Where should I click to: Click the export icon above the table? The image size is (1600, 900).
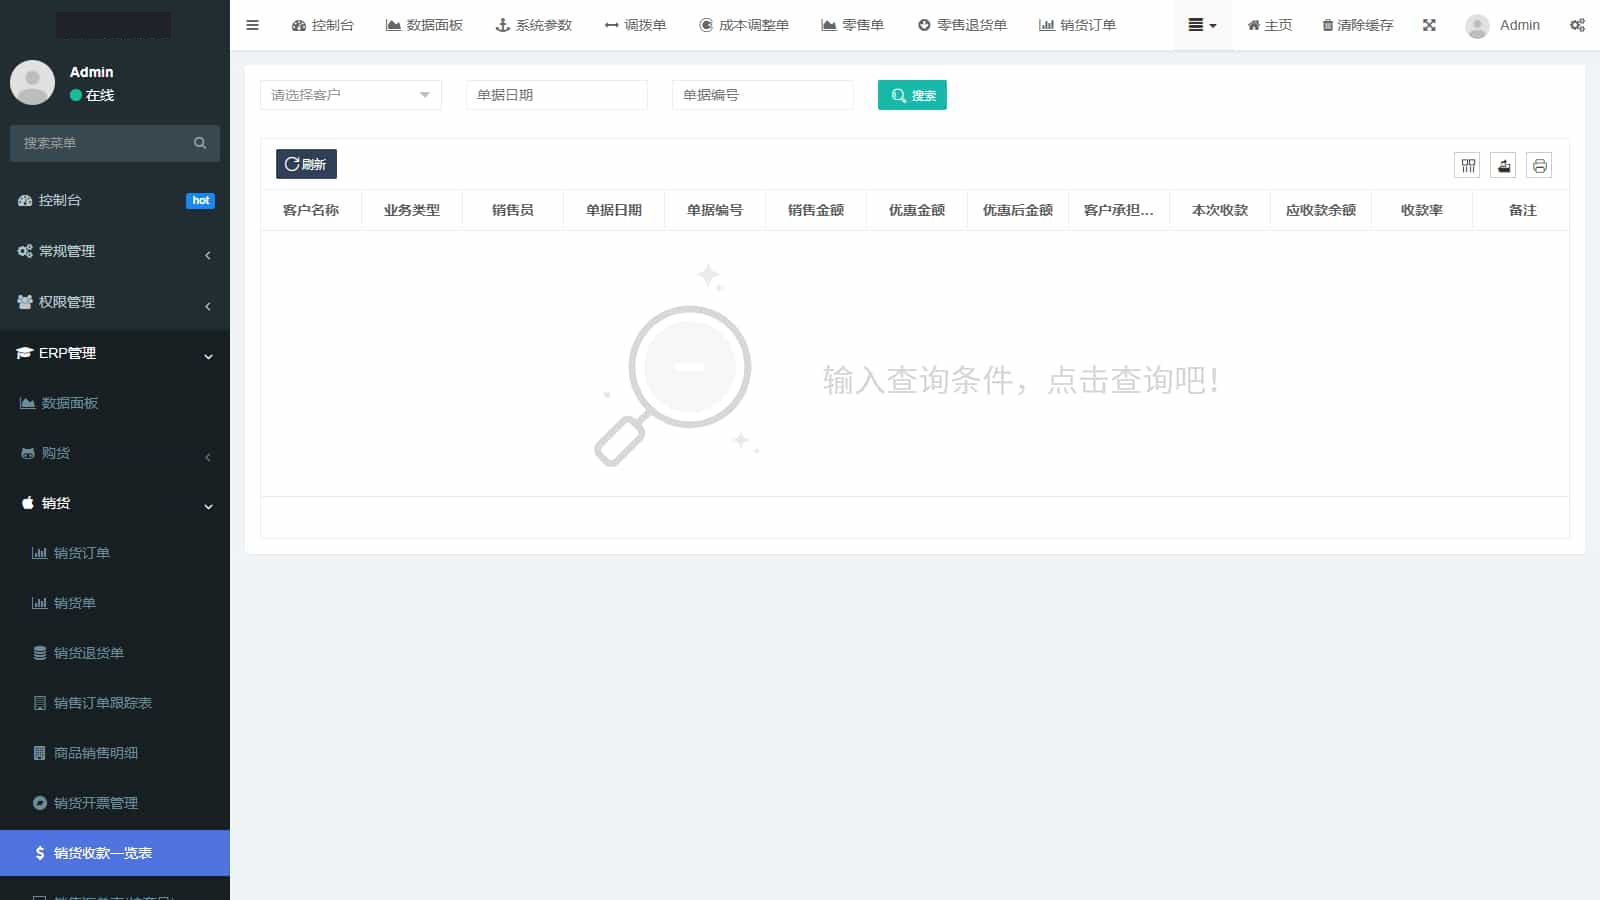(x=1503, y=165)
